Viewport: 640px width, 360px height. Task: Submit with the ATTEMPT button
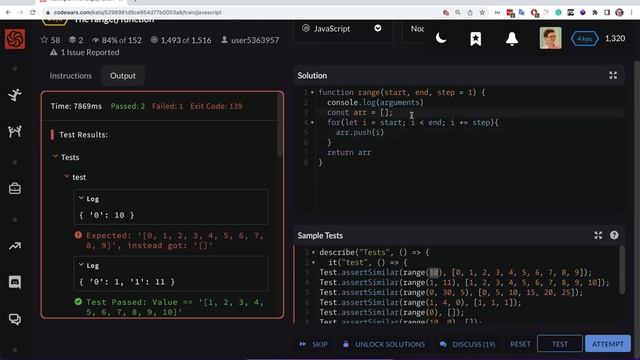pyautogui.click(x=608, y=344)
